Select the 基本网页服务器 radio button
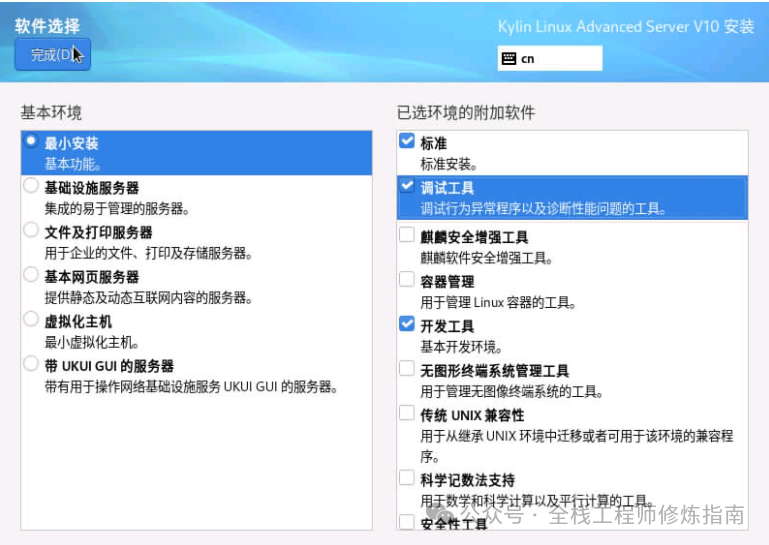 (31, 274)
